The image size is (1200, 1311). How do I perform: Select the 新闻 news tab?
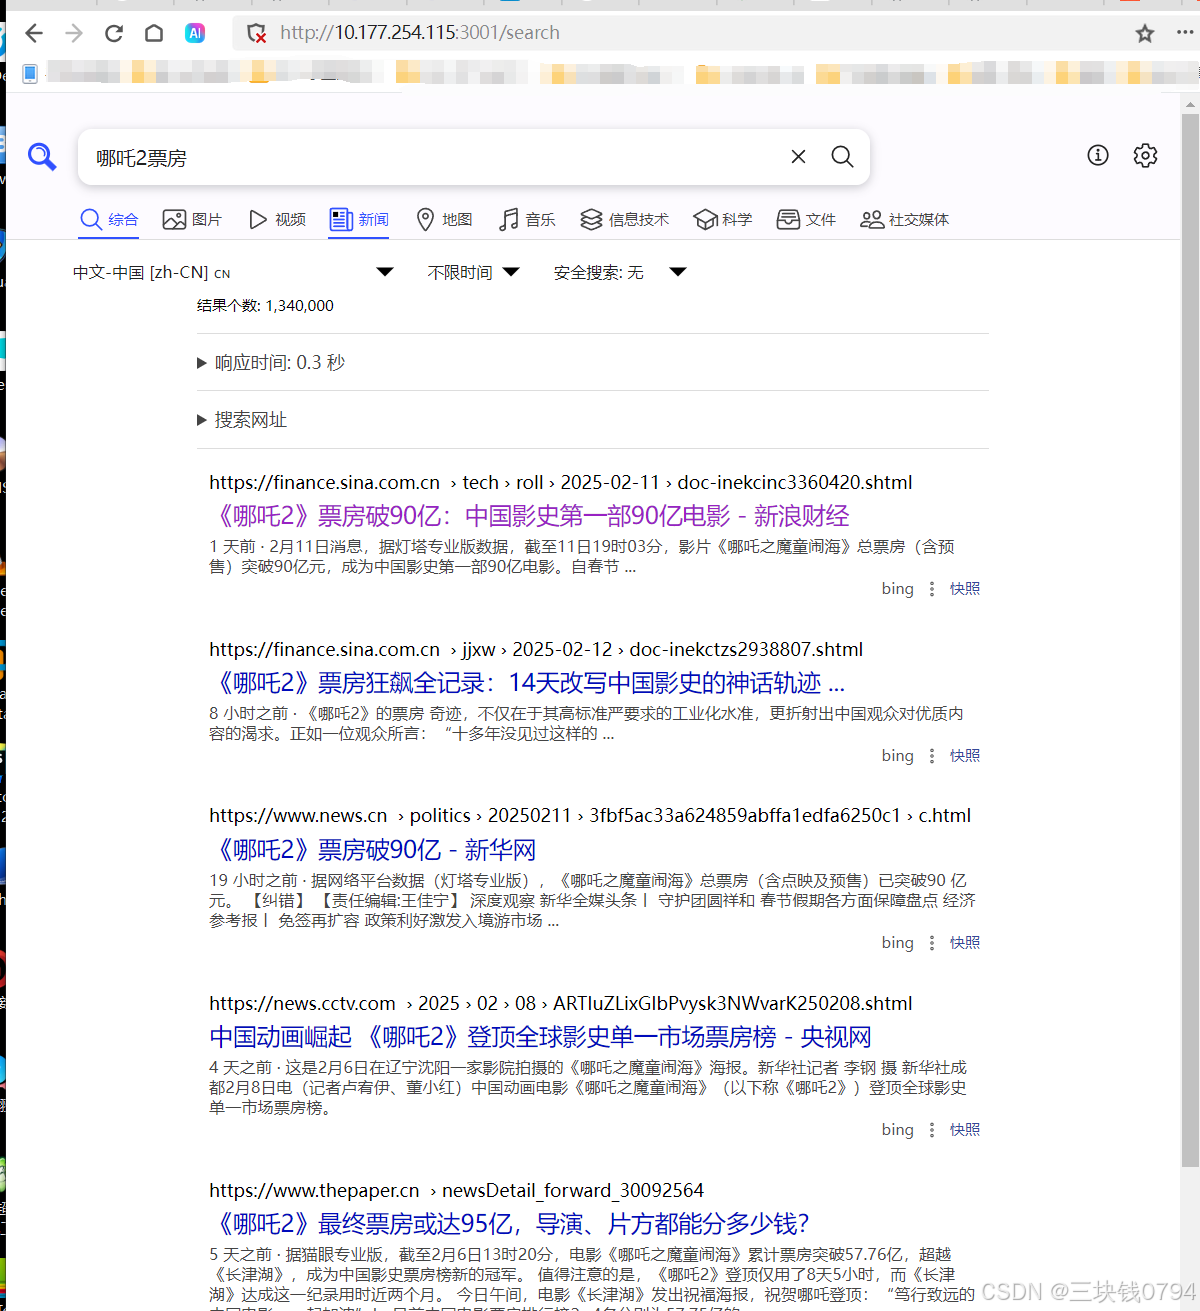[359, 220]
